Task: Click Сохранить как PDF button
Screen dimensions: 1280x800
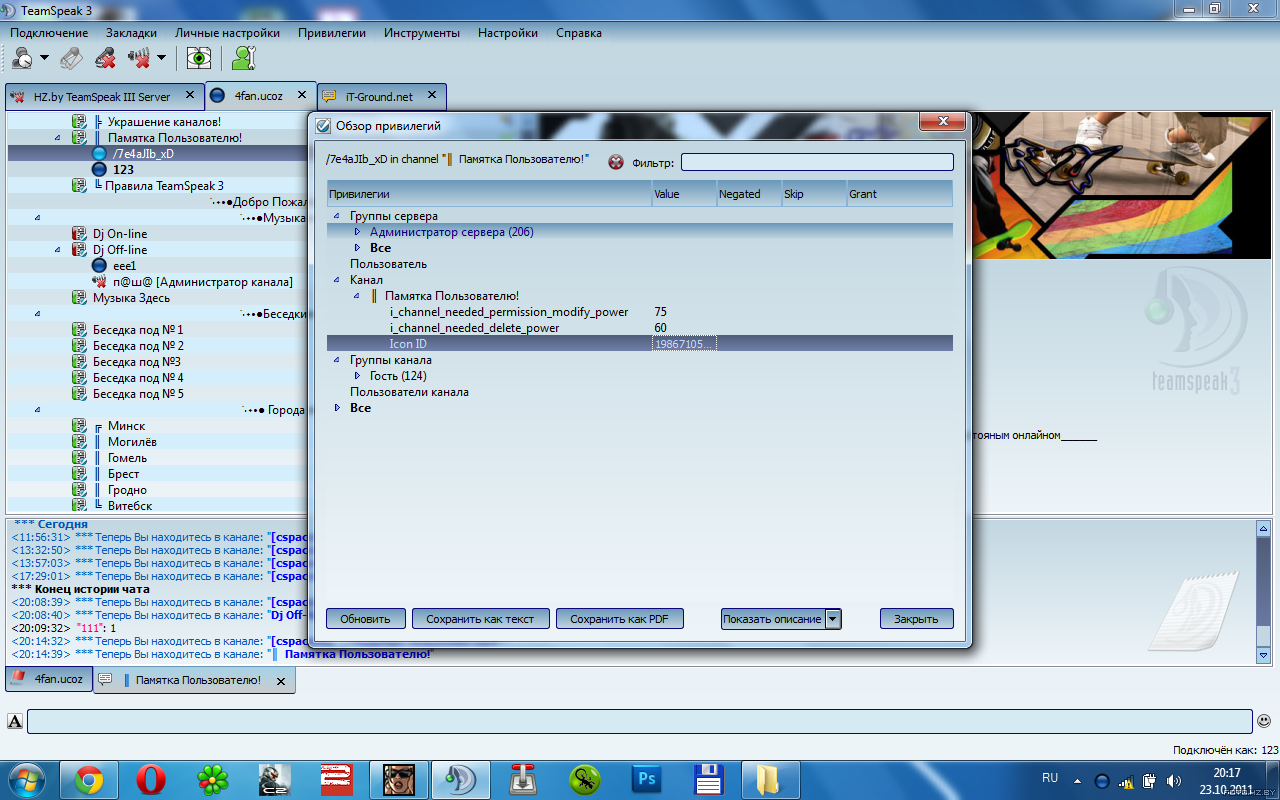Action: coord(619,619)
